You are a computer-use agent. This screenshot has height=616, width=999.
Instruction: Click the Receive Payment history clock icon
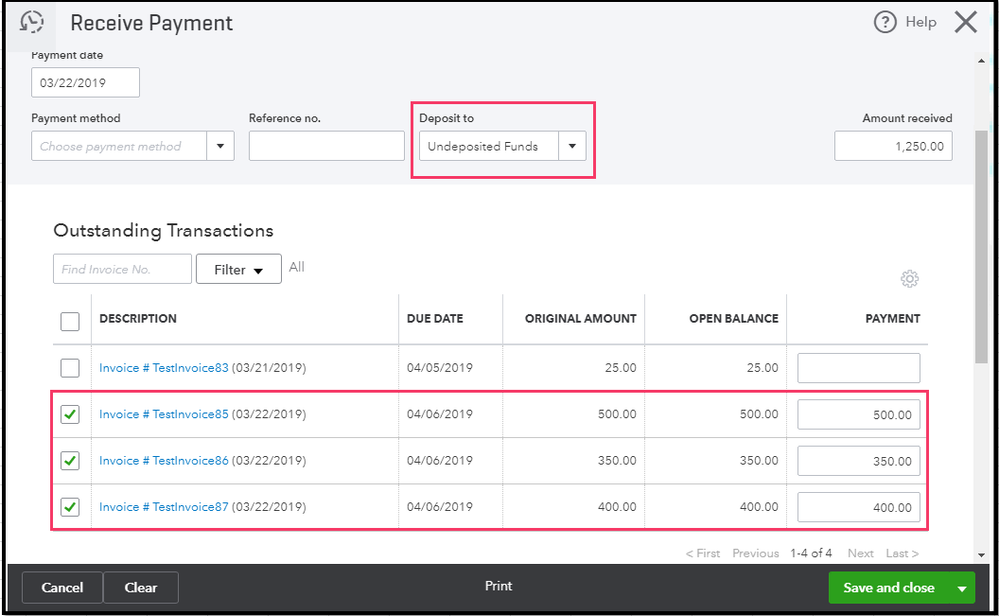[32, 22]
